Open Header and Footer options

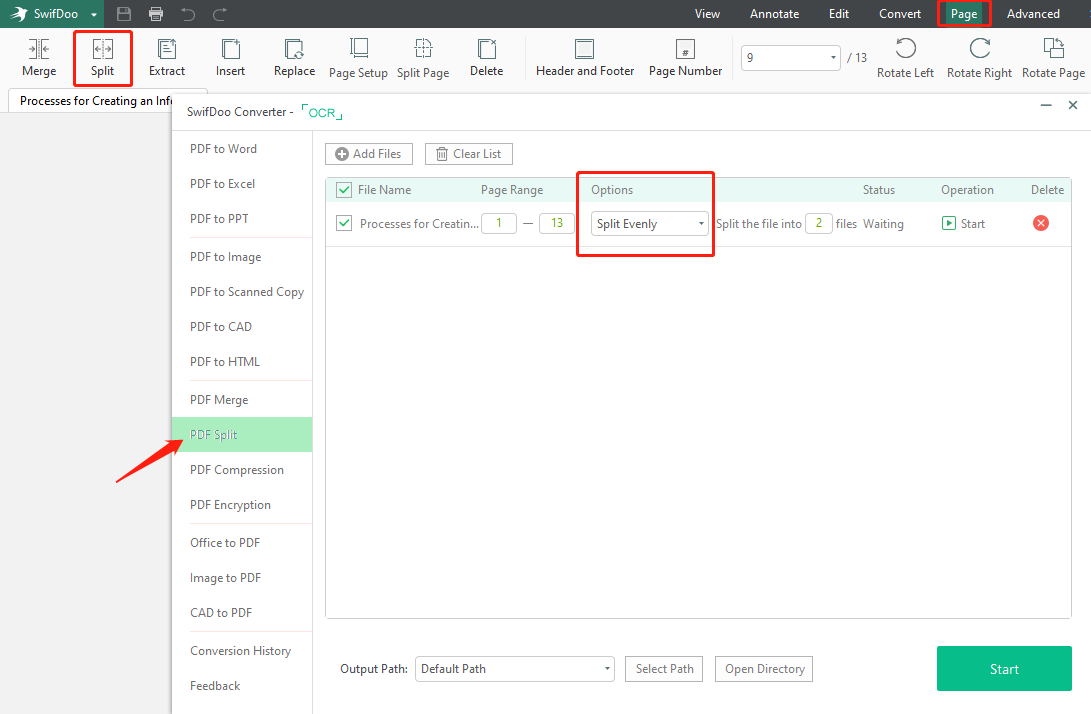pyautogui.click(x=585, y=58)
